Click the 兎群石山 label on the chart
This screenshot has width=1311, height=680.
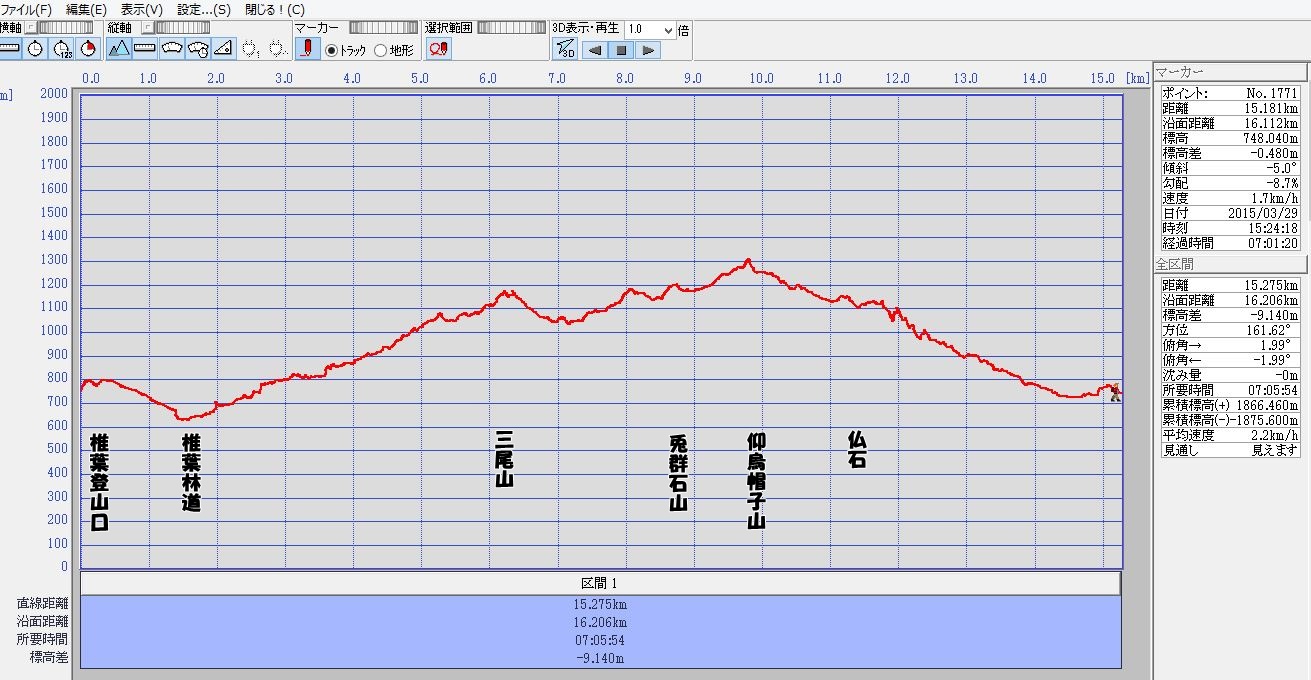(x=678, y=473)
